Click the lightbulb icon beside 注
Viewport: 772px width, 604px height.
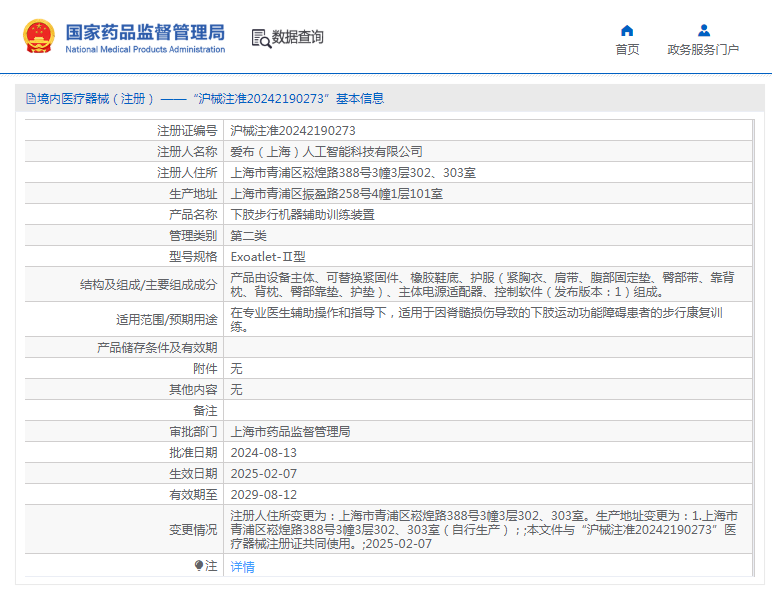click(x=199, y=565)
